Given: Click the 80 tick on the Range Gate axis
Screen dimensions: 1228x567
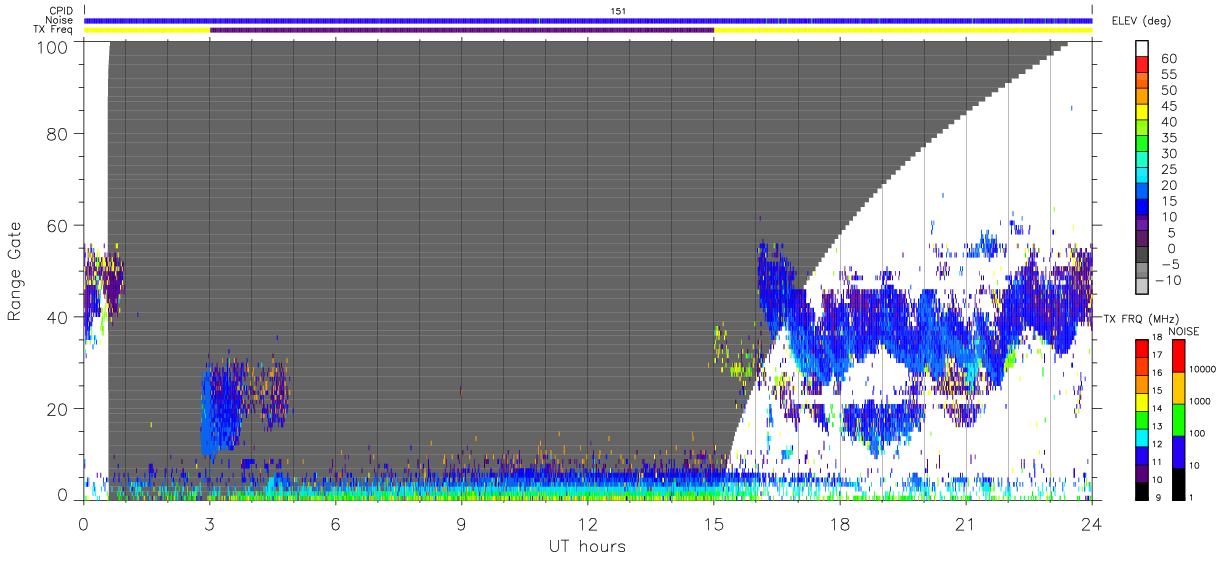Looking at the screenshot, I should (x=57, y=134).
